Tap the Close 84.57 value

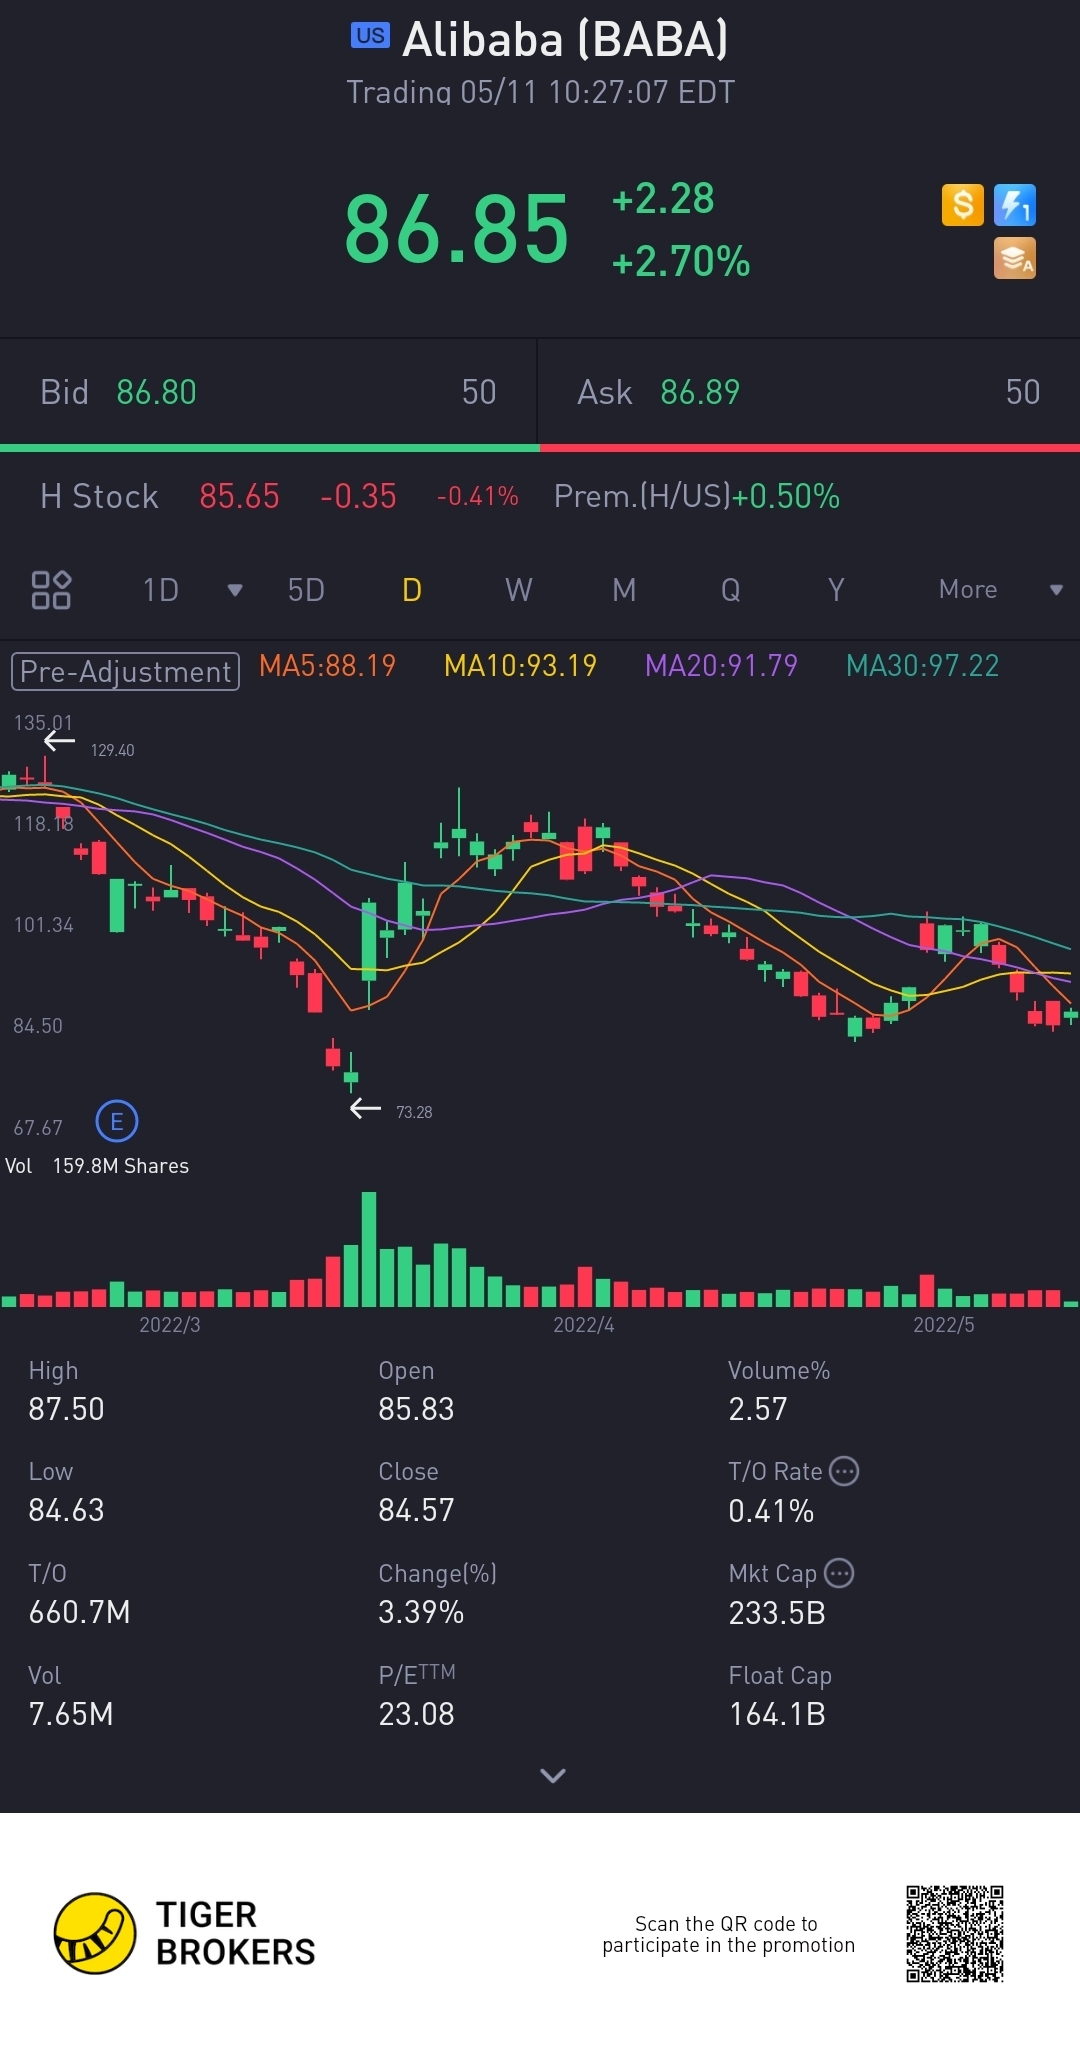[416, 1510]
